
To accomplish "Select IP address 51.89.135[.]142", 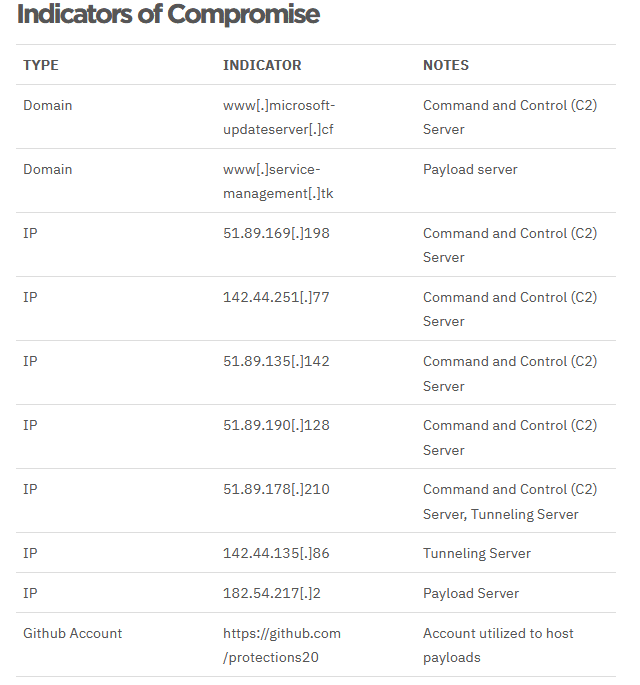I will [x=276, y=361].
